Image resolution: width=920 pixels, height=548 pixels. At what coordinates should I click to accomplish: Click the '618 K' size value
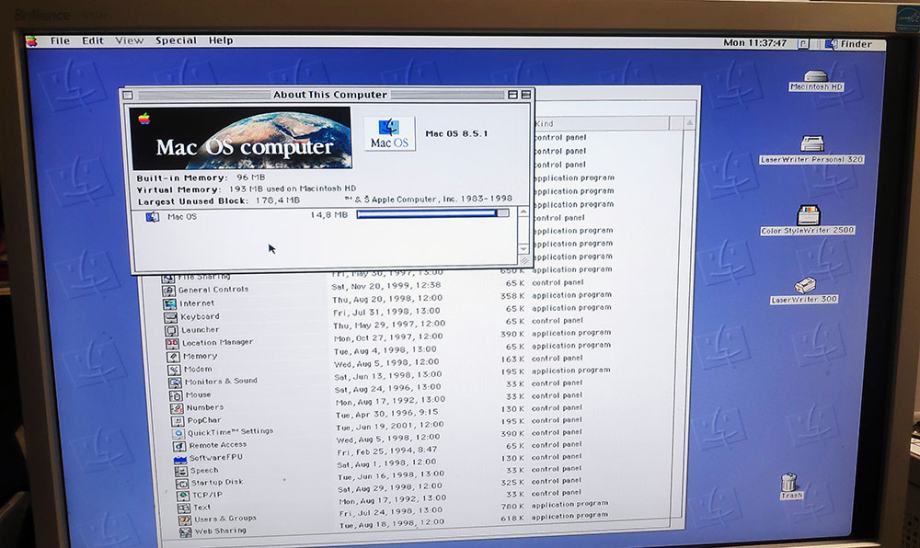pos(512,518)
